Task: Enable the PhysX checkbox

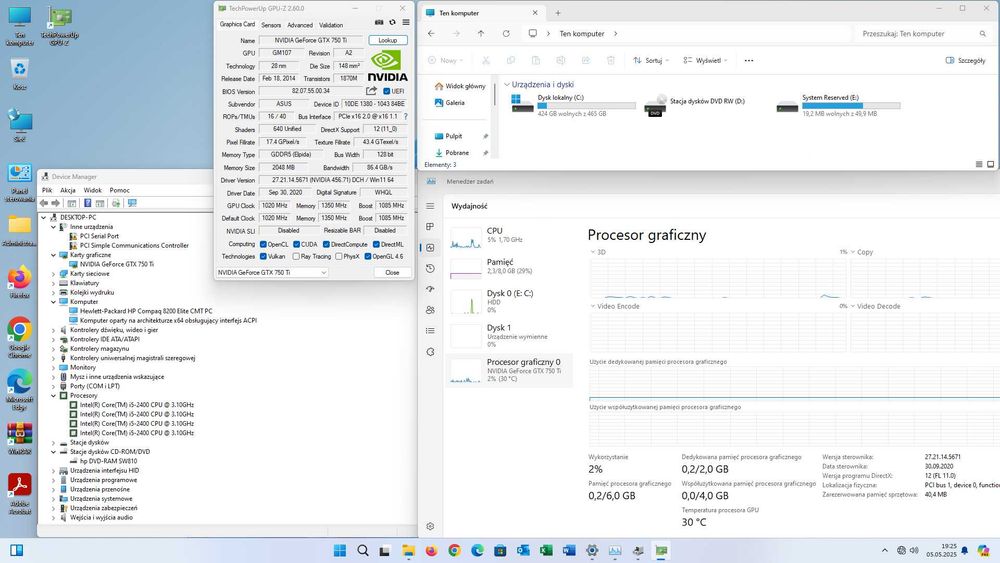Action: (x=339, y=256)
